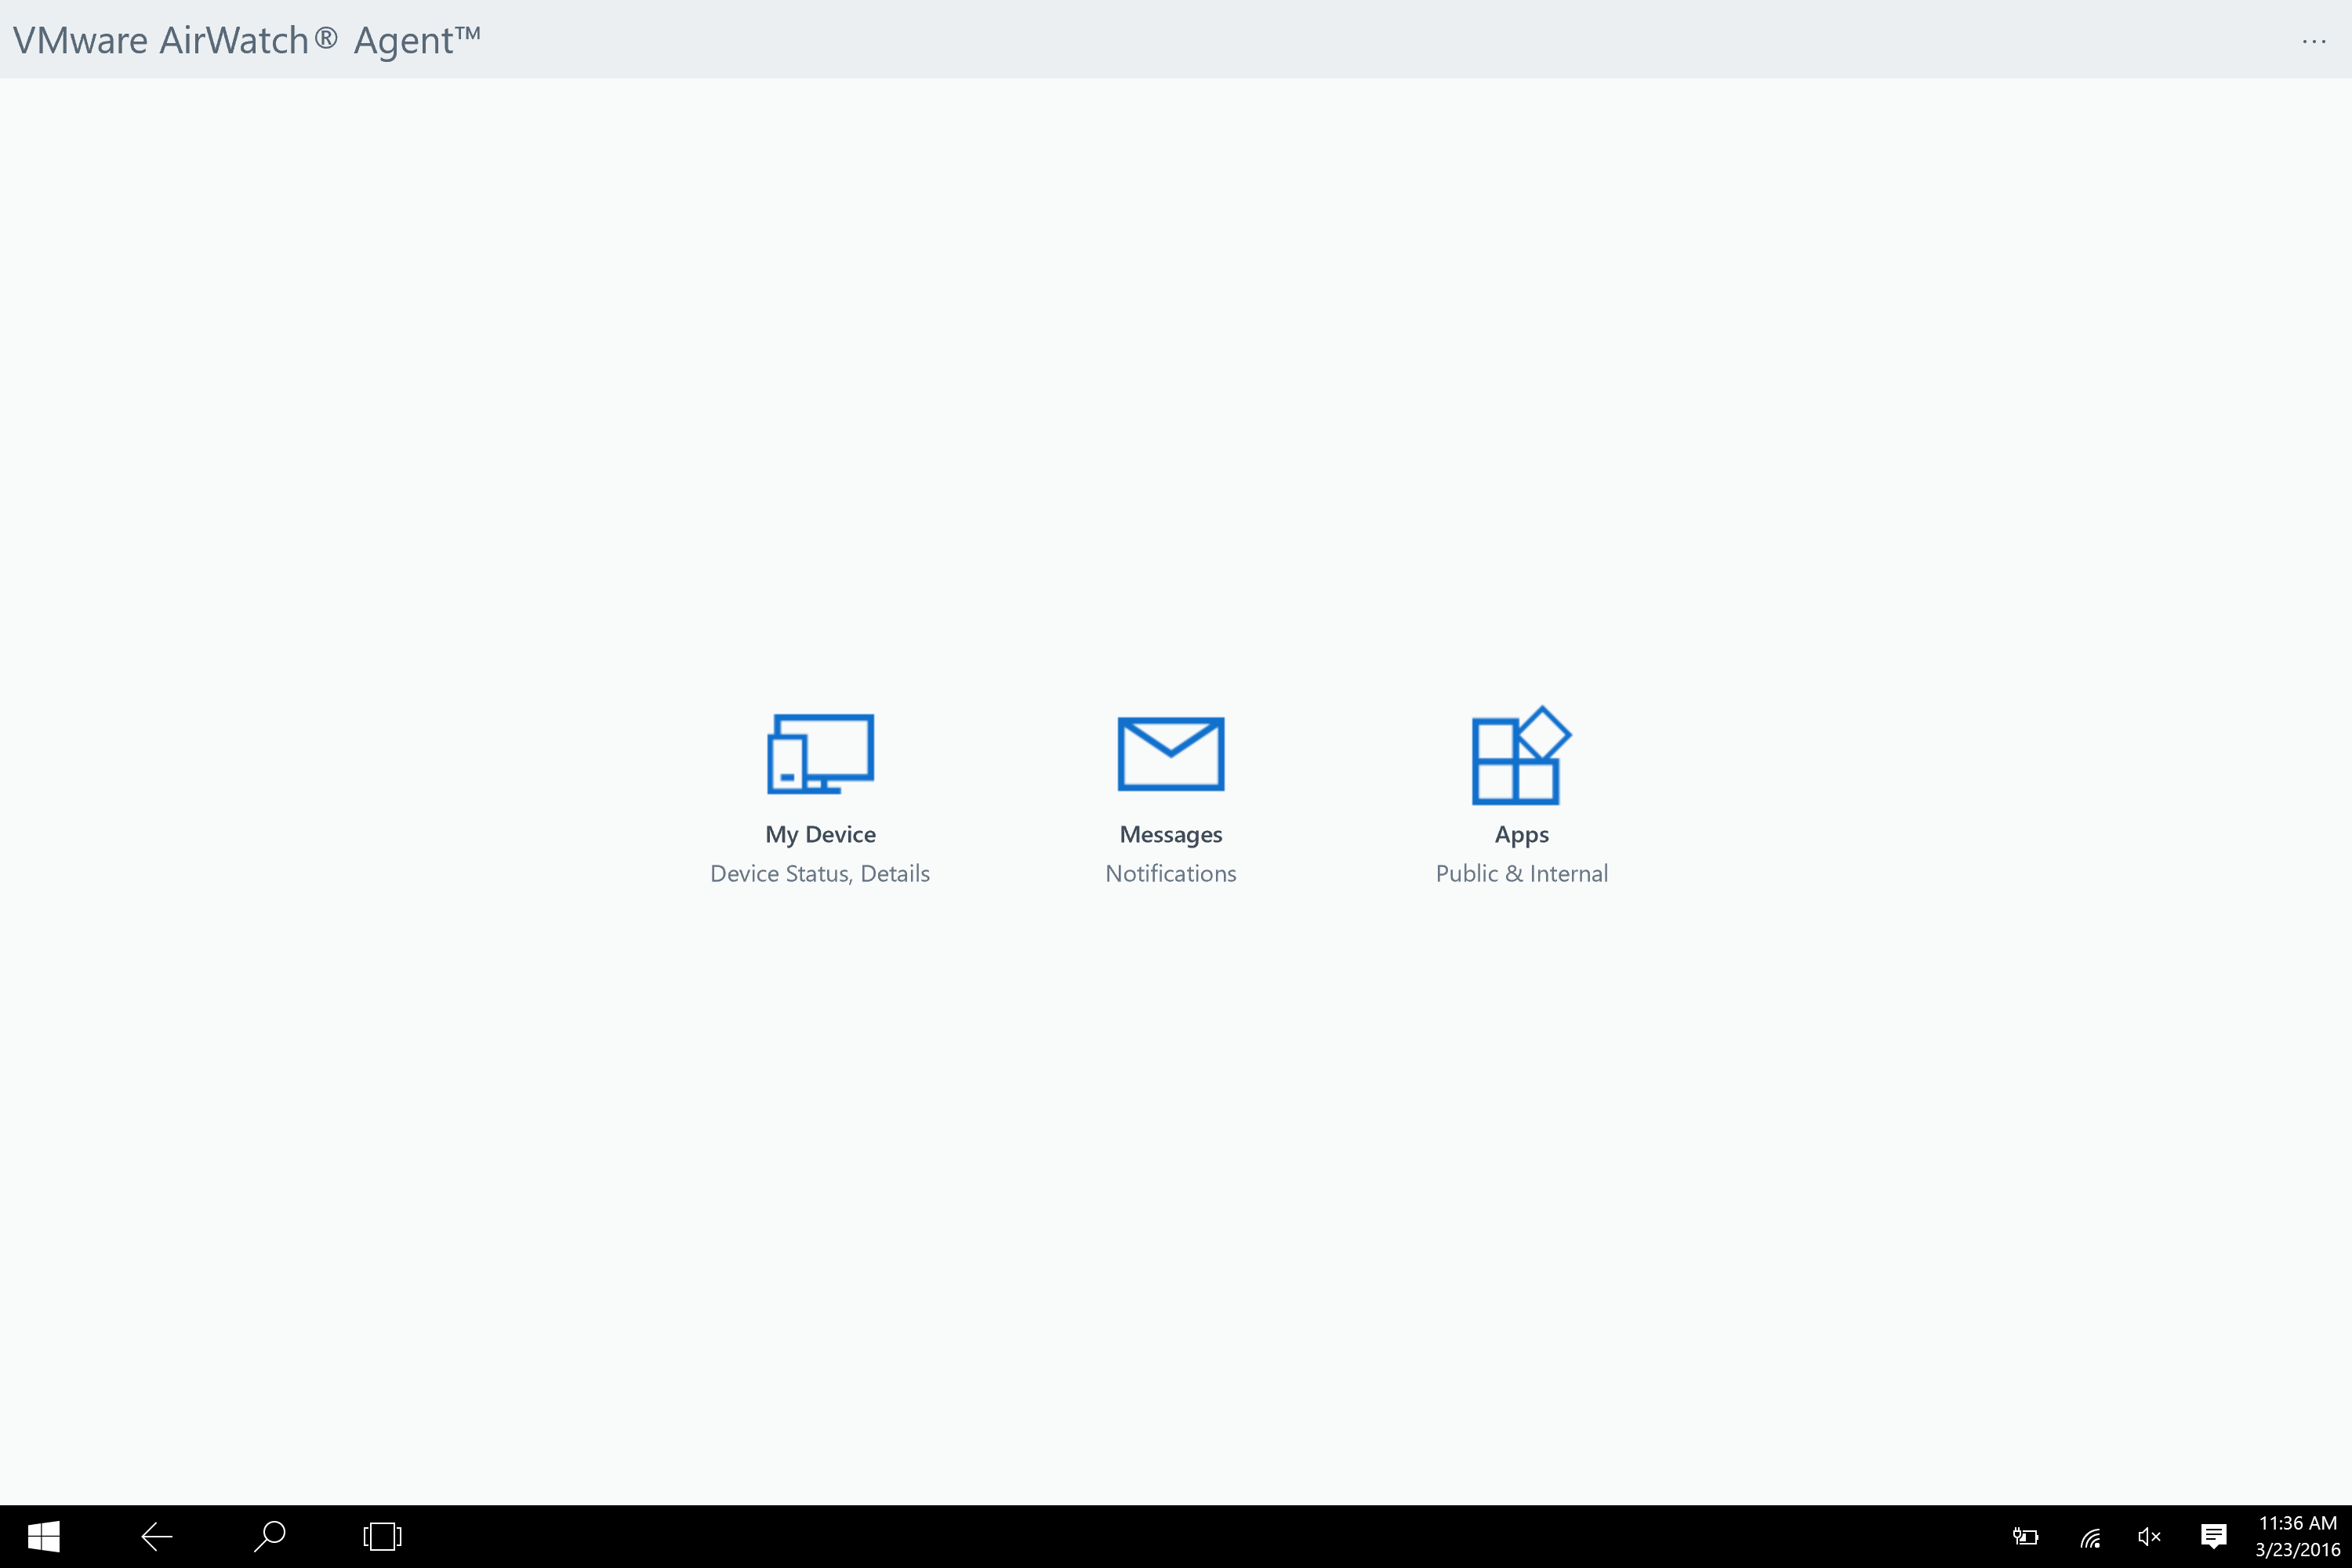Open the Windows Start button
The height and width of the screenshot is (1568, 2352).
pos(43,1536)
